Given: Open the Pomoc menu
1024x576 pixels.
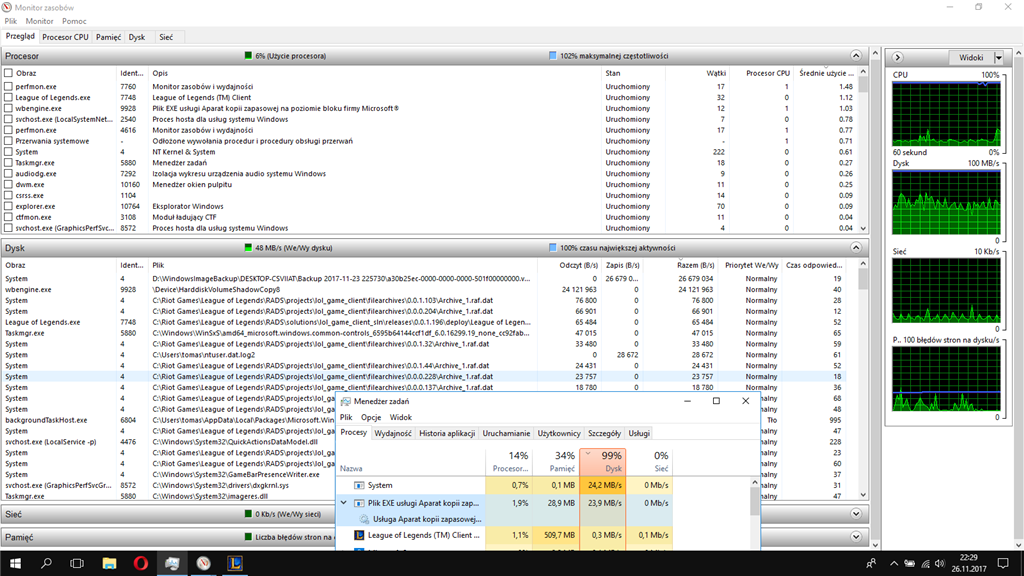Looking at the screenshot, I should pyautogui.click(x=74, y=21).
